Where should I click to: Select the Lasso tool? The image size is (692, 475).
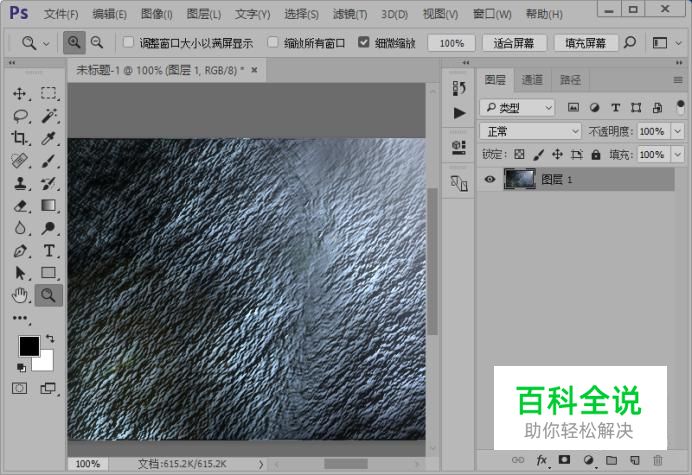20,116
